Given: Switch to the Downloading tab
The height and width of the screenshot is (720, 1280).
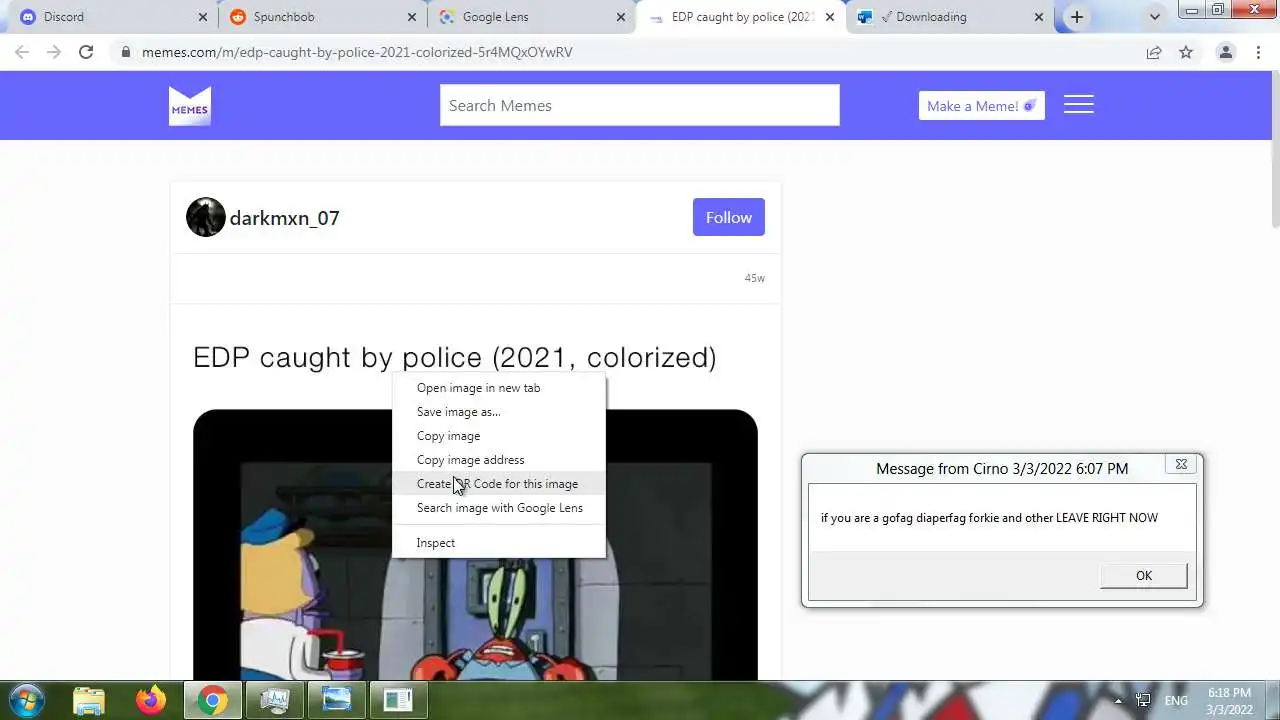Looking at the screenshot, I should 948,17.
